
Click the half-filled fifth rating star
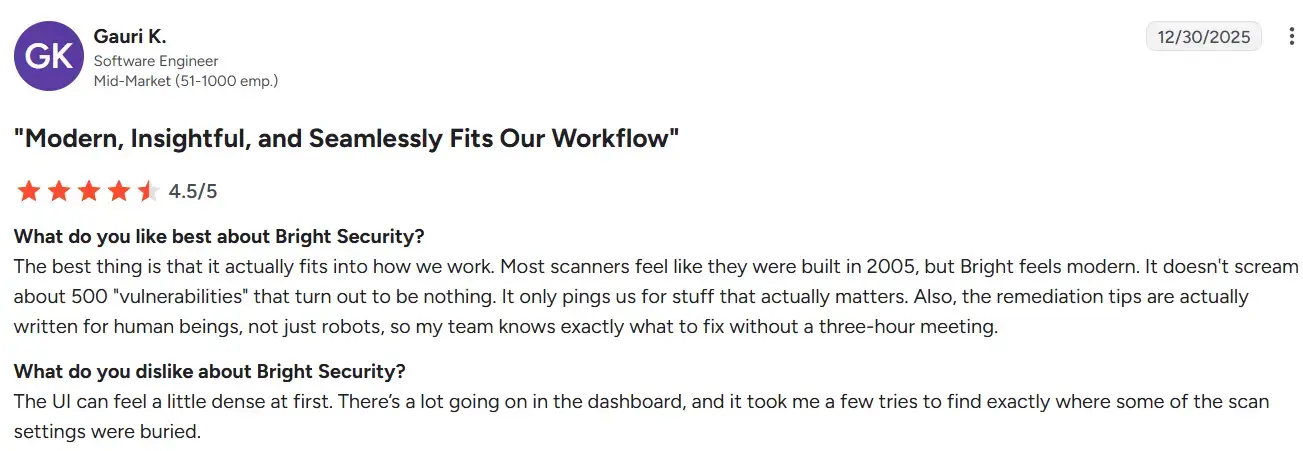click(x=148, y=191)
